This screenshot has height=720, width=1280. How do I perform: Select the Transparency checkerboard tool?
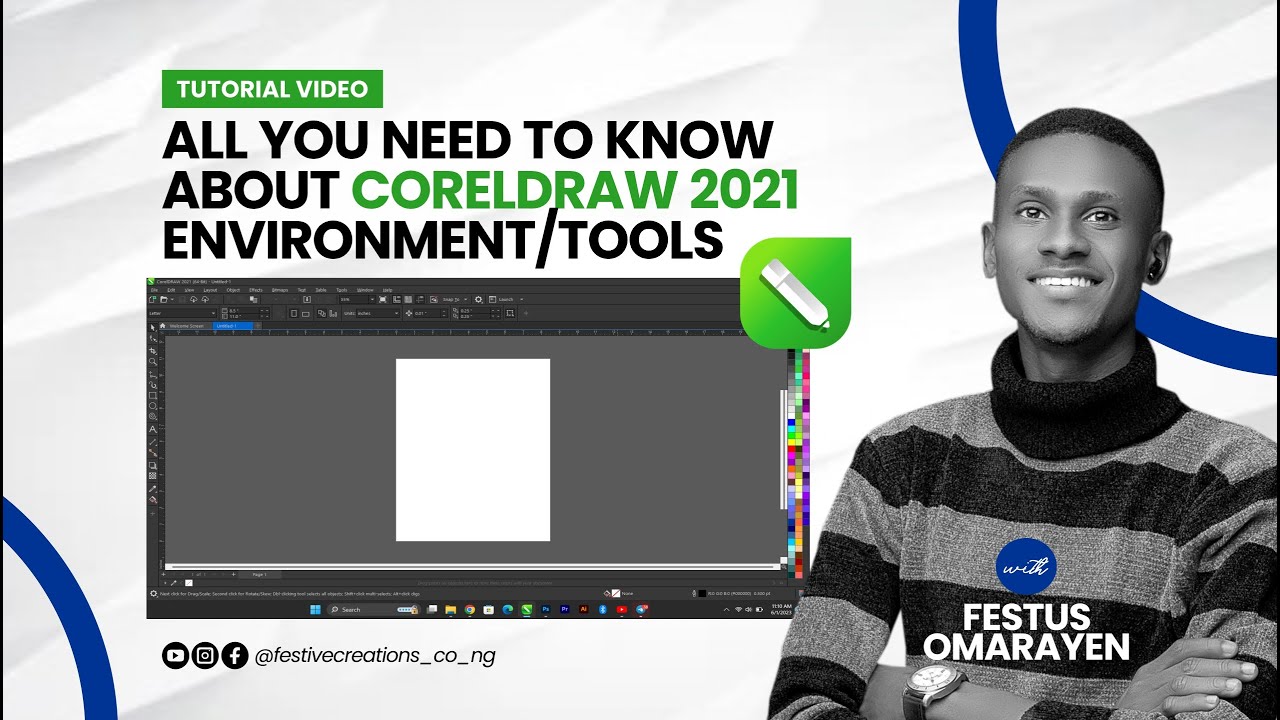coord(153,476)
